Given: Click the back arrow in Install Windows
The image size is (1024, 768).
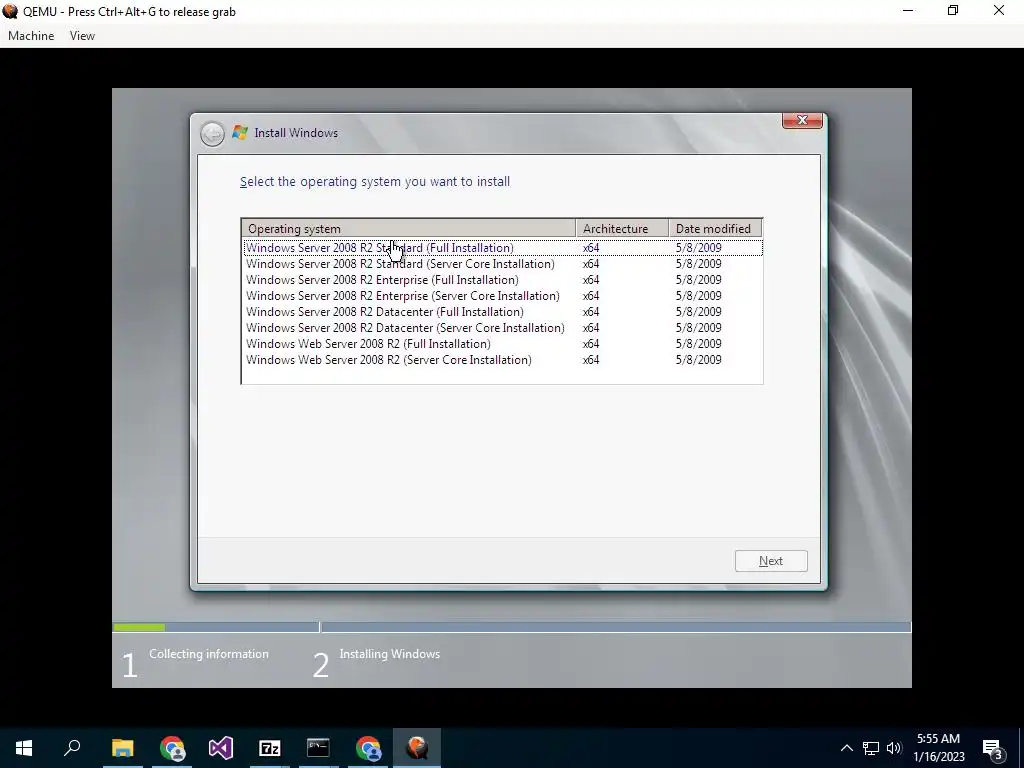Looking at the screenshot, I should (212, 133).
